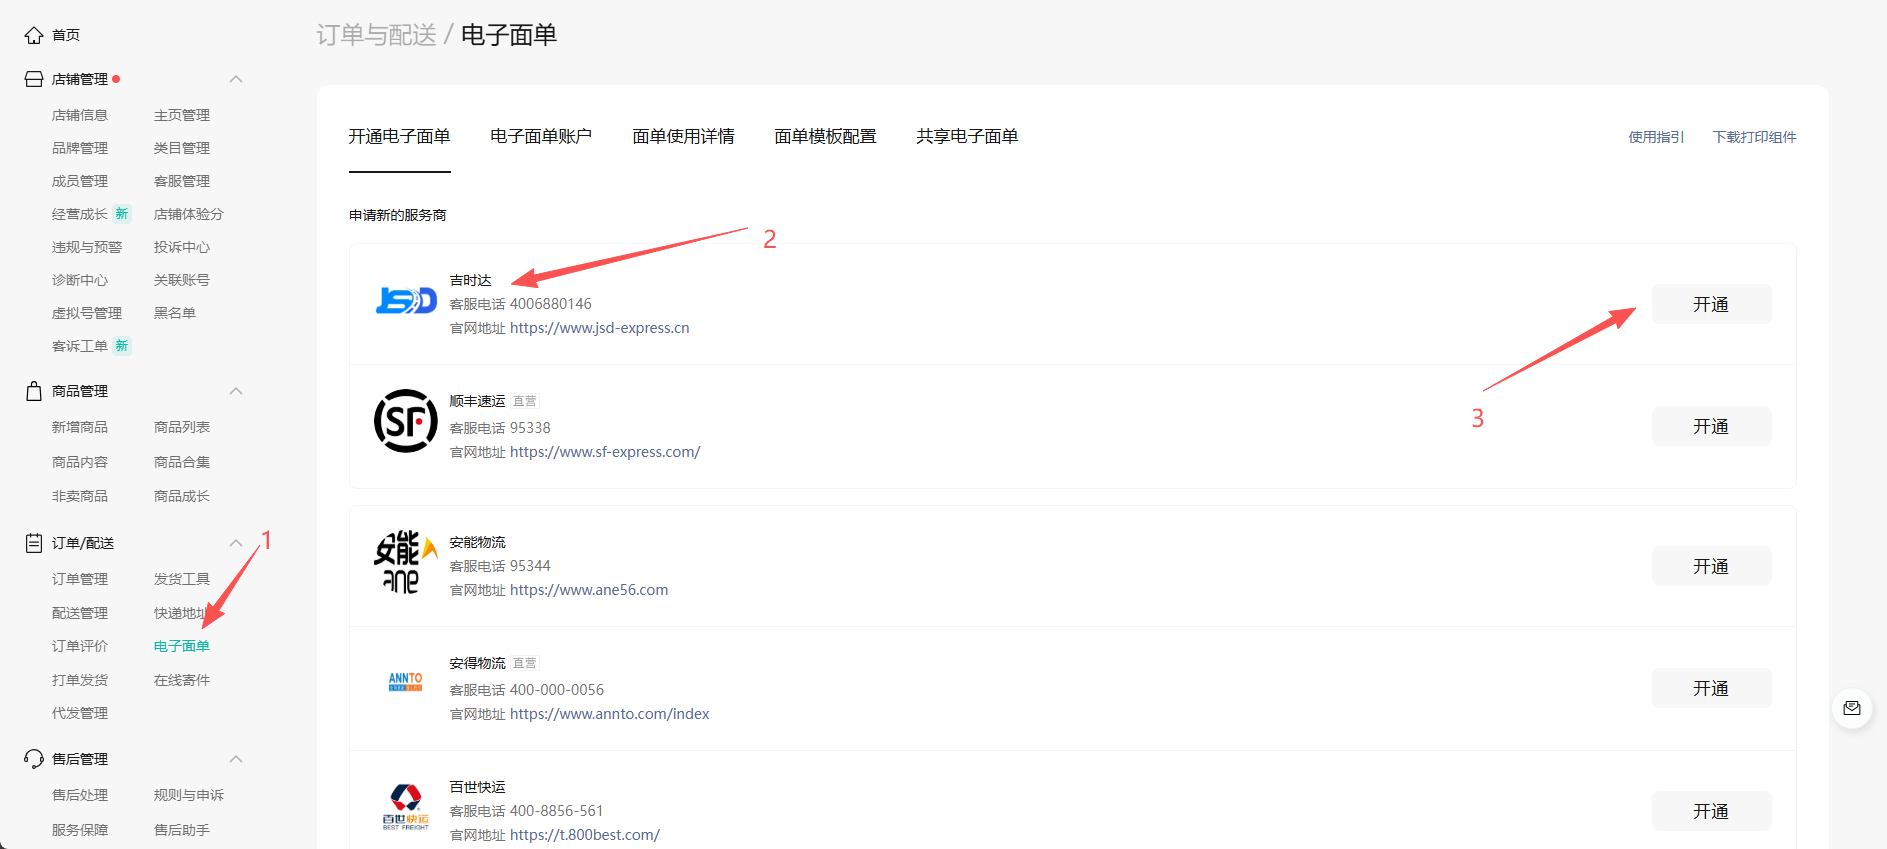Collapse the 售后管理 menu section

(236, 759)
